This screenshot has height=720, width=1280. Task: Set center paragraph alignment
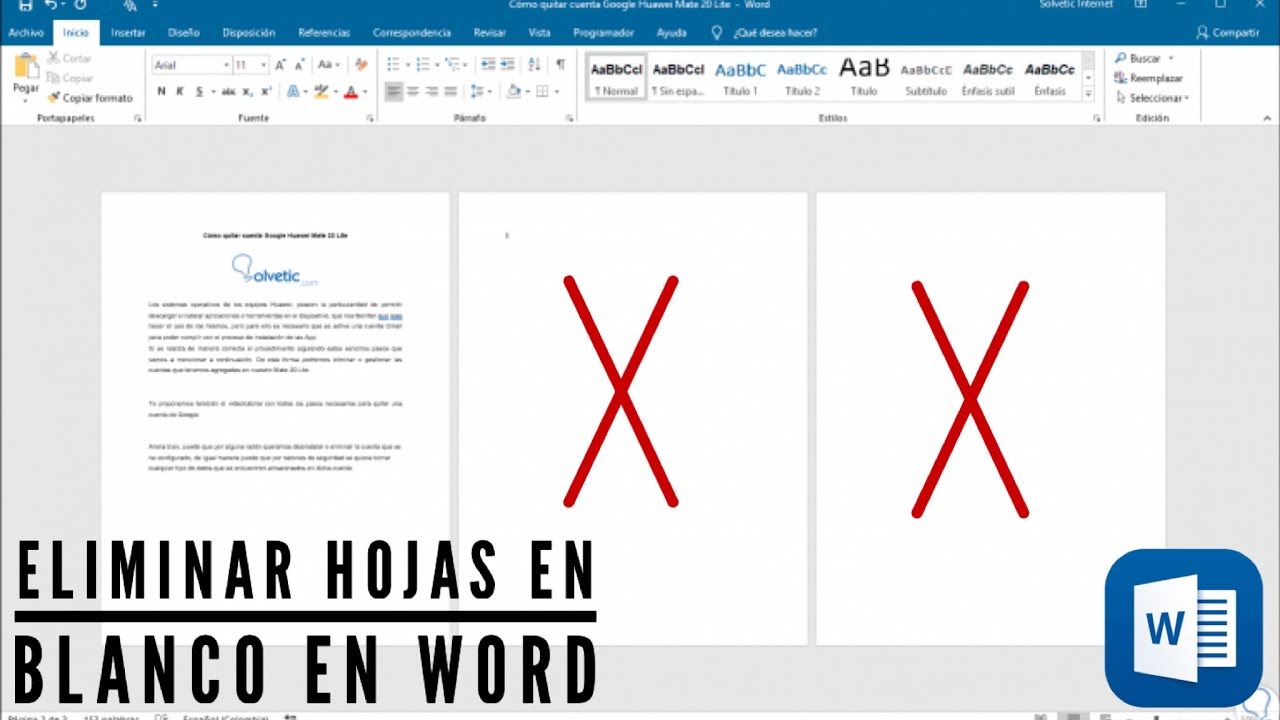coord(413,91)
